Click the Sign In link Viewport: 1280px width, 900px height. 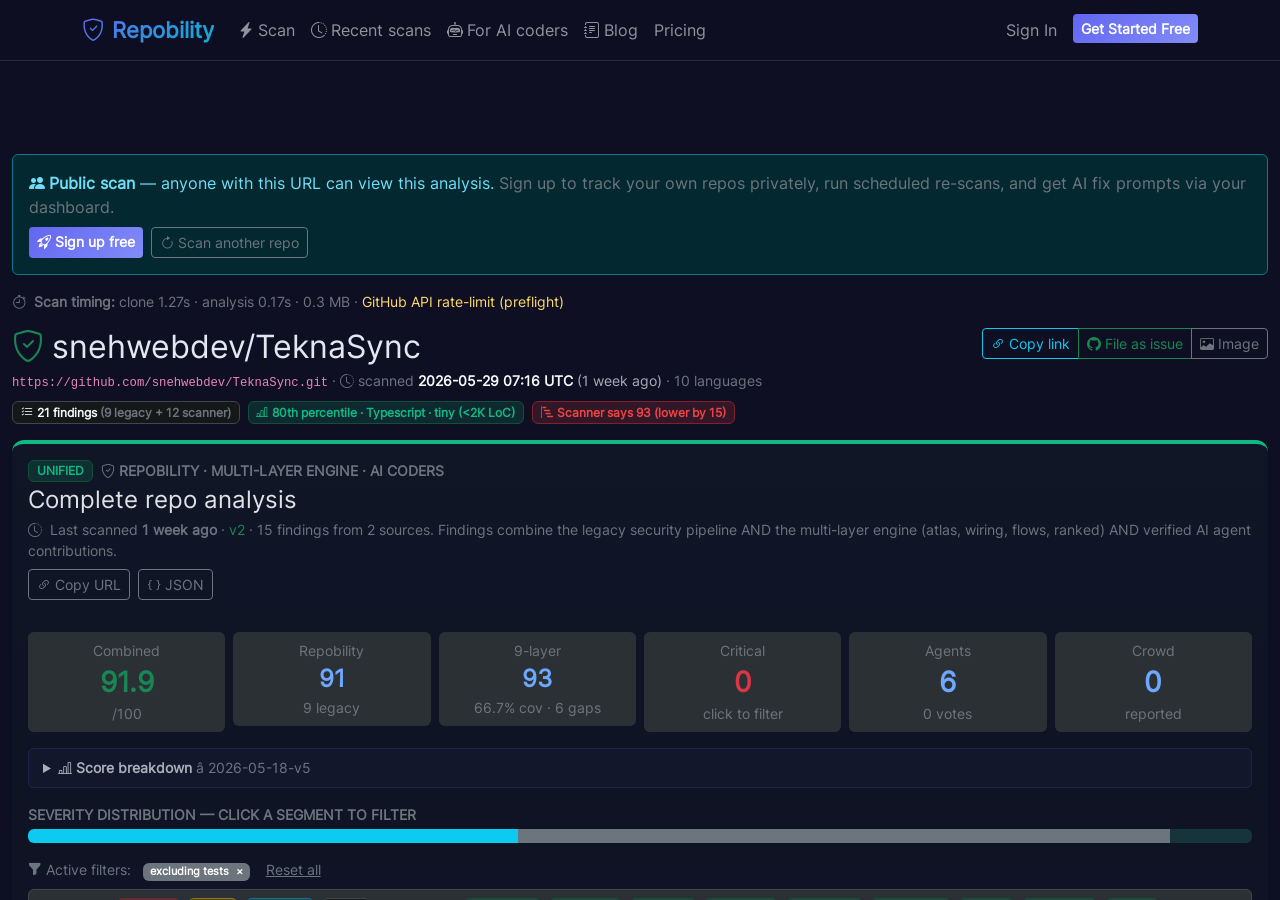click(1031, 30)
